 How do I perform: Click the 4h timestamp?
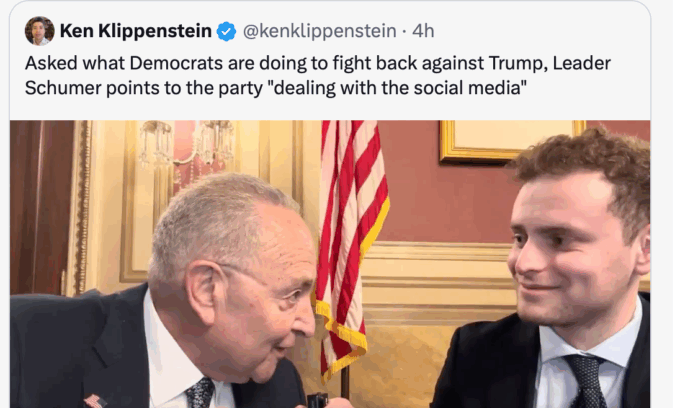pos(423,31)
